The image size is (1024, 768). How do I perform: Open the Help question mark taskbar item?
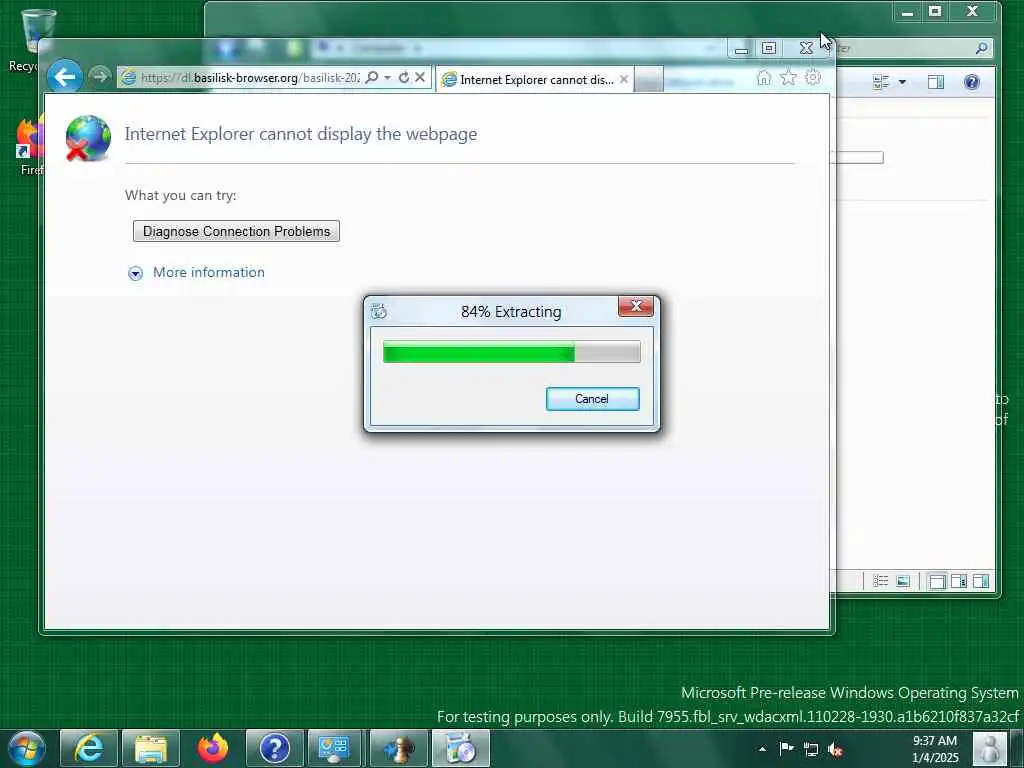pos(275,748)
